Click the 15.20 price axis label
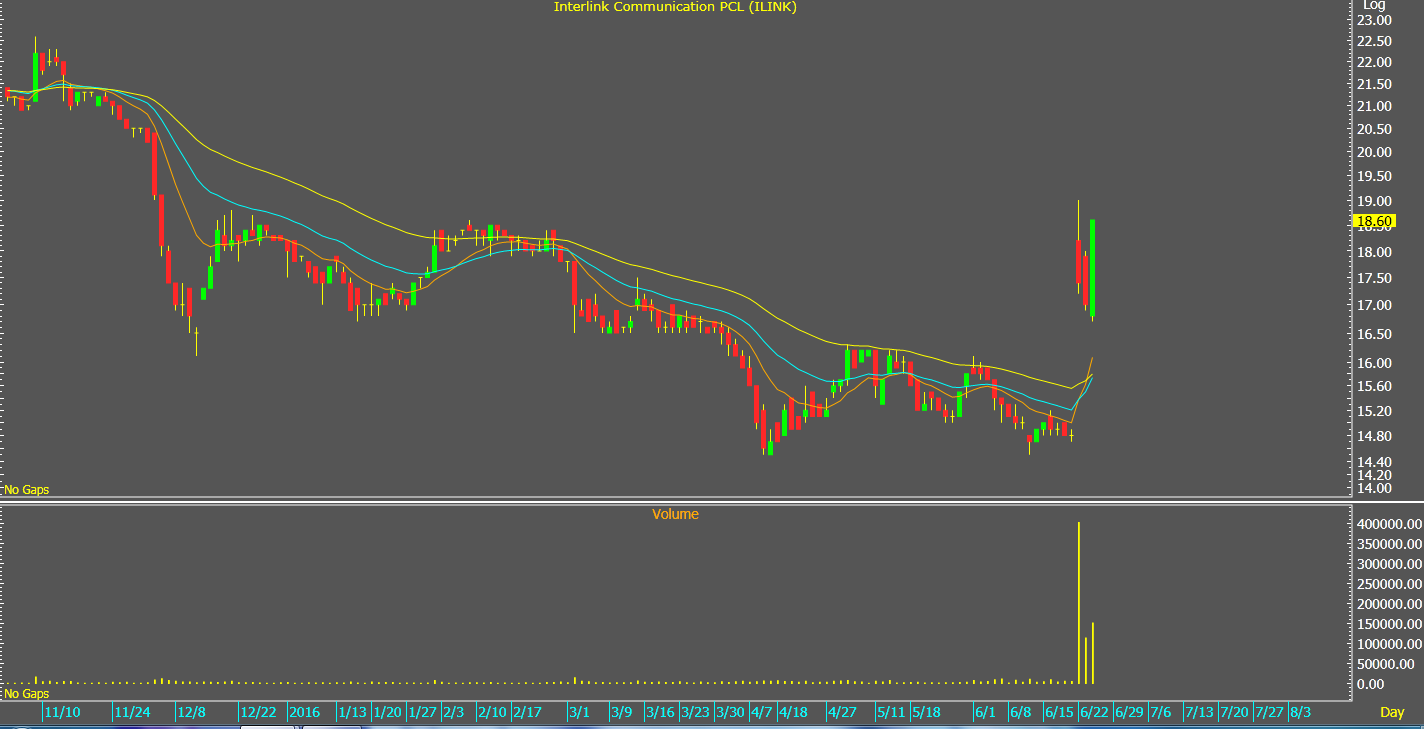The image size is (1424, 729). [x=1374, y=411]
